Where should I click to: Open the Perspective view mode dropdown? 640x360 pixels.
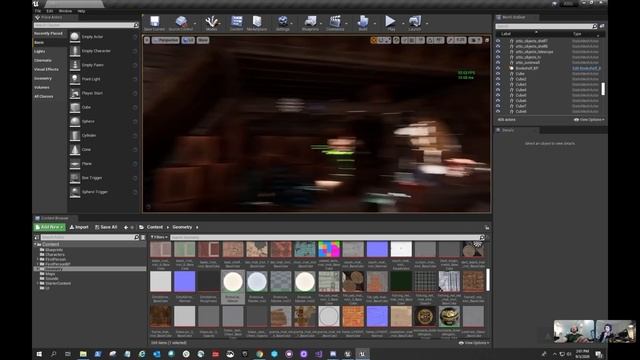tap(165, 40)
